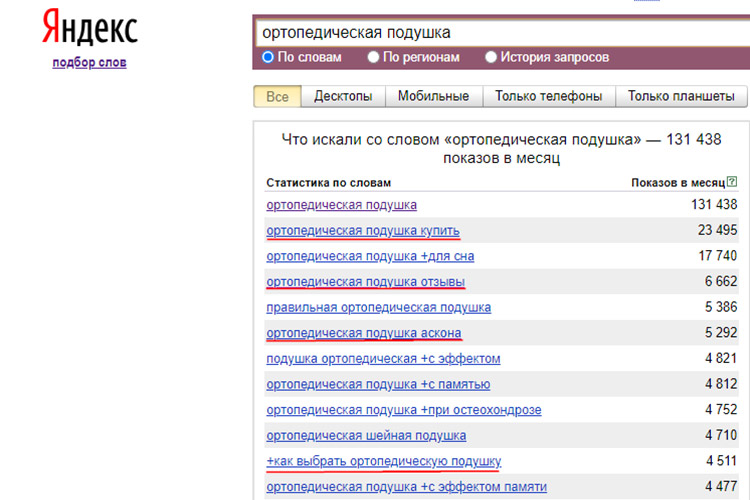Click the Что искали со словом heading
Image resolution: width=750 pixels, height=500 pixels.
click(x=501, y=149)
